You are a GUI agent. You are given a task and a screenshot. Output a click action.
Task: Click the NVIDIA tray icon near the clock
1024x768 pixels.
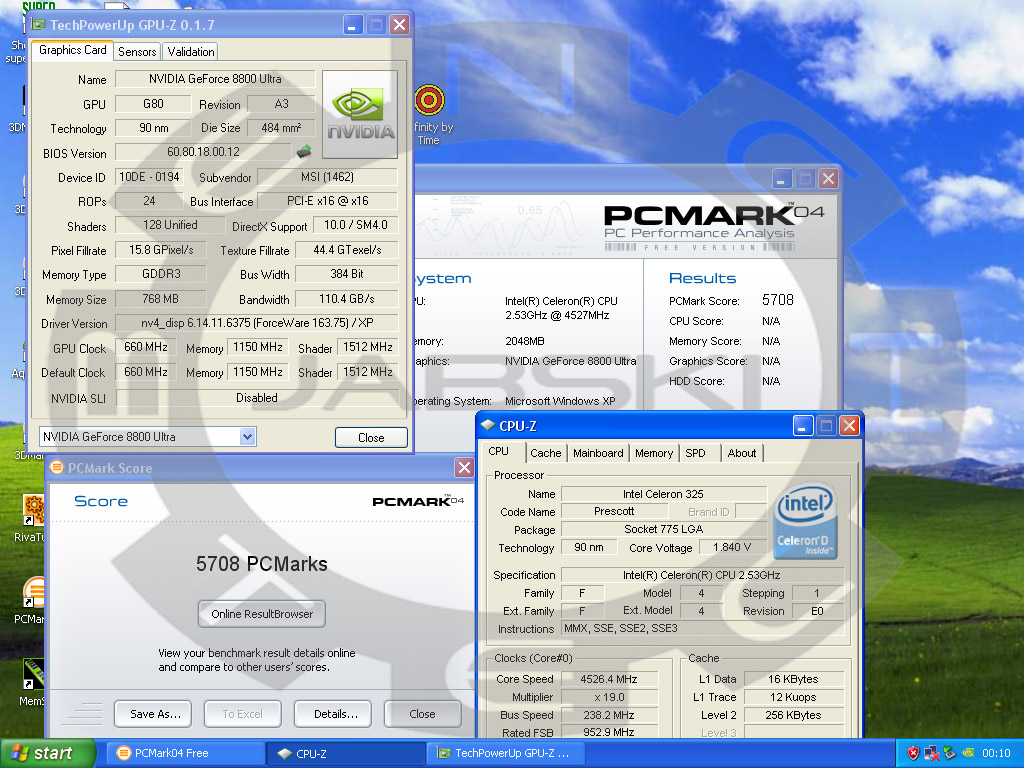[968, 753]
